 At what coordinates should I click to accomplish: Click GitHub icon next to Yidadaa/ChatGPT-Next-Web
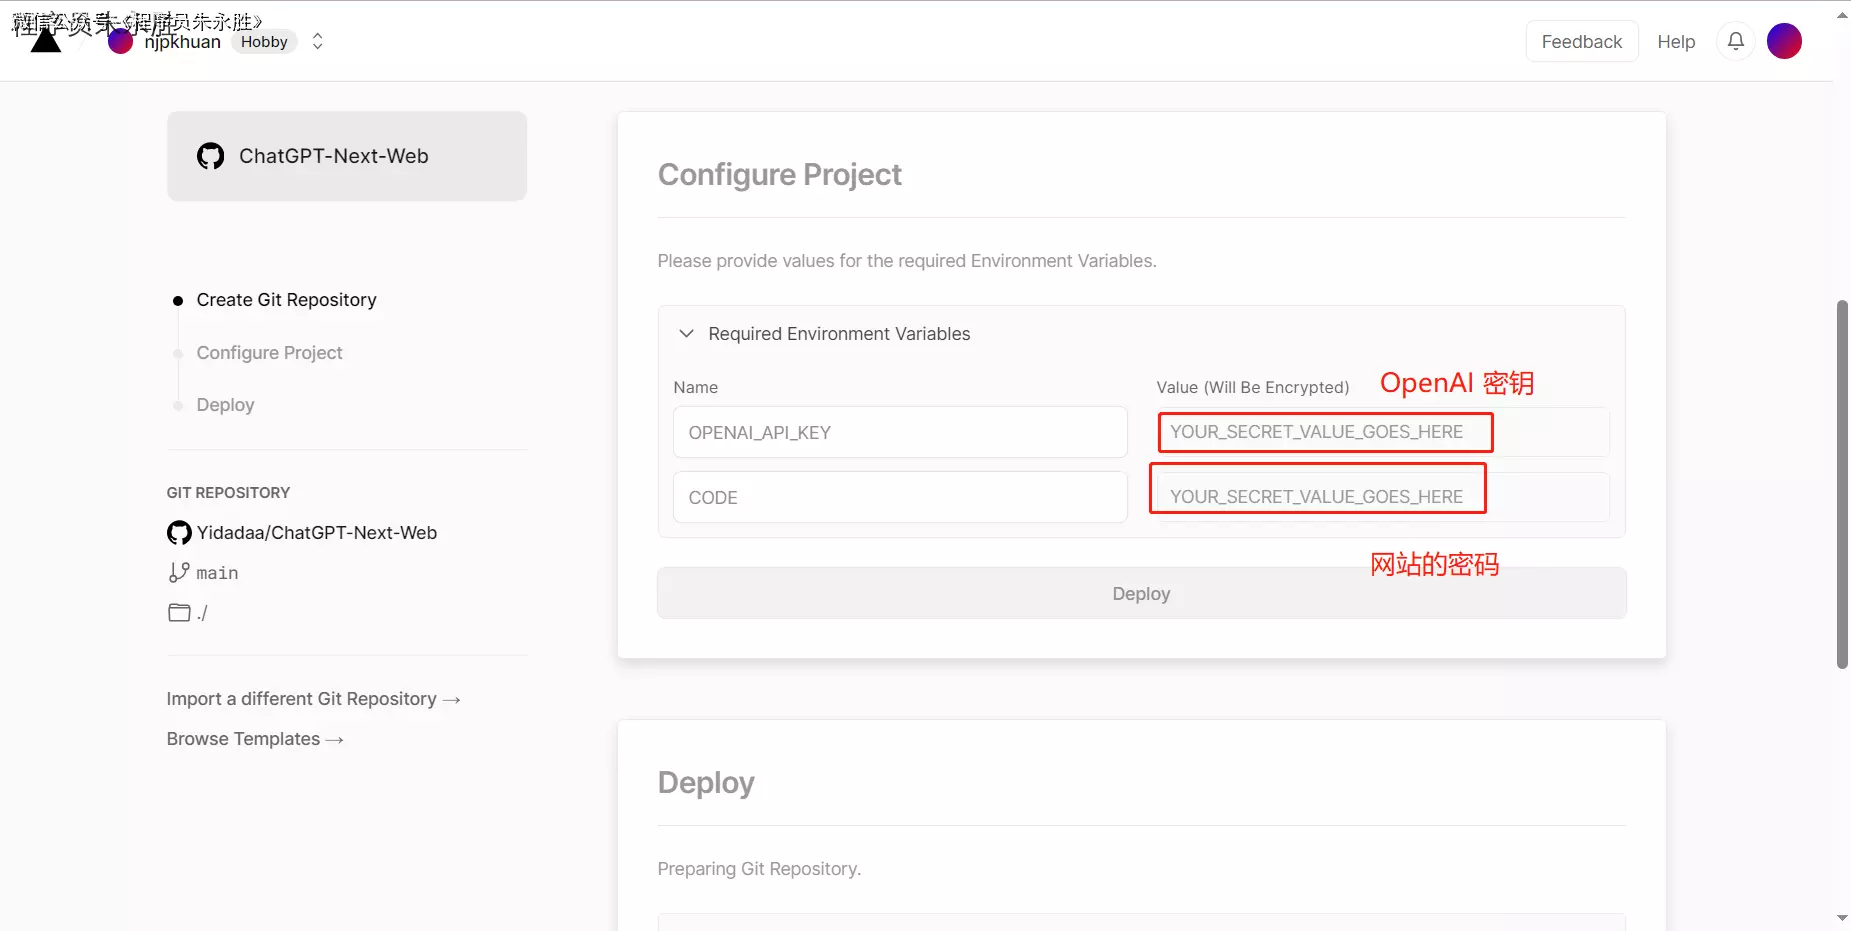click(x=179, y=533)
